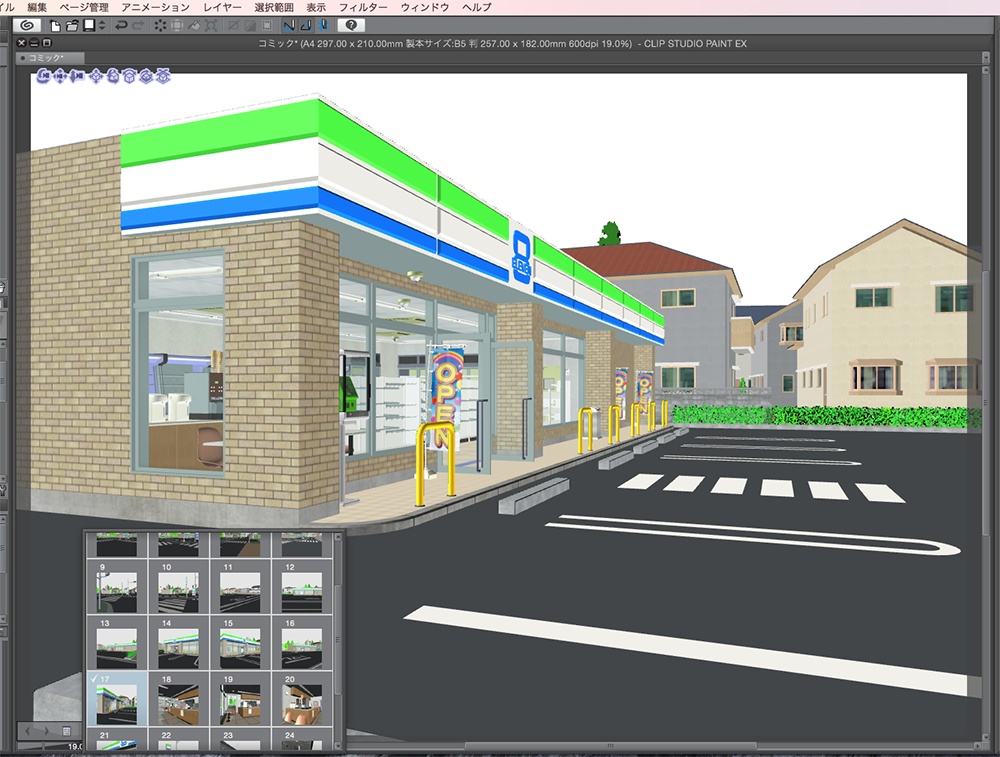Select the last 3D snap-to-ground icon
The height and width of the screenshot is (757, 1000).
163,77
